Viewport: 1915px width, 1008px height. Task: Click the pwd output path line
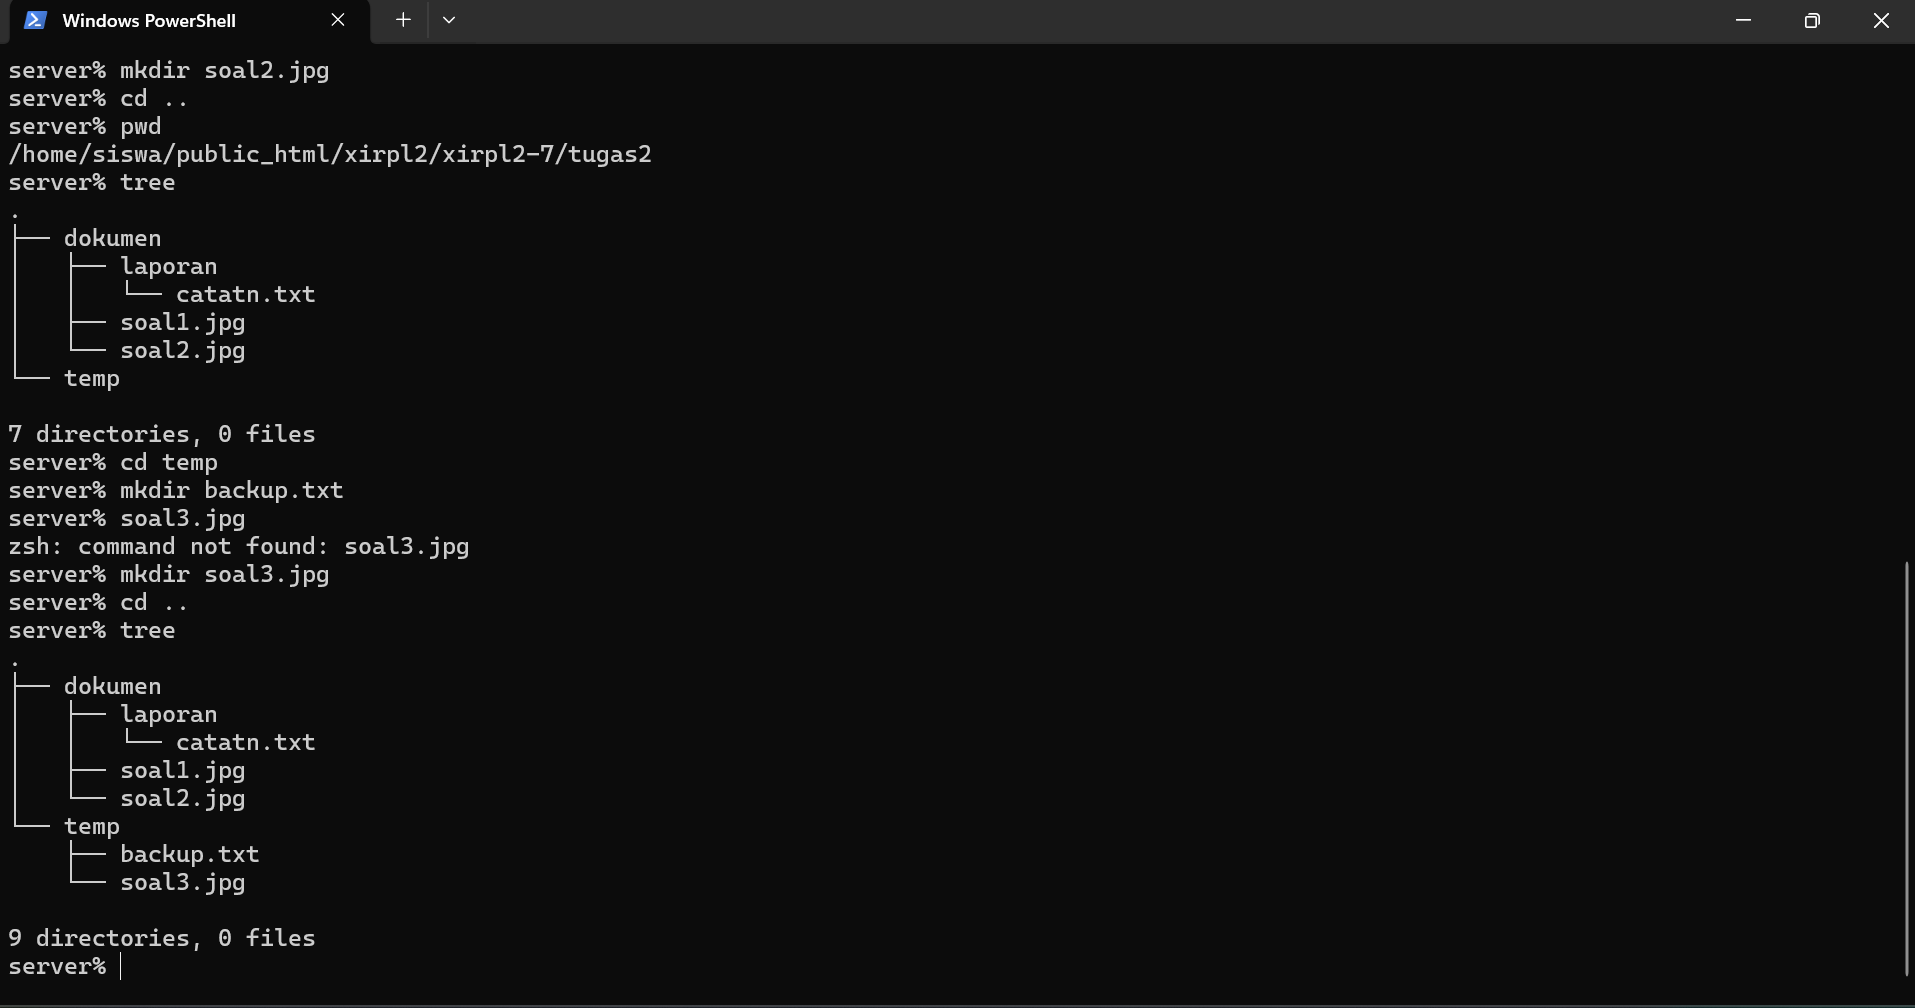point(330,154)
